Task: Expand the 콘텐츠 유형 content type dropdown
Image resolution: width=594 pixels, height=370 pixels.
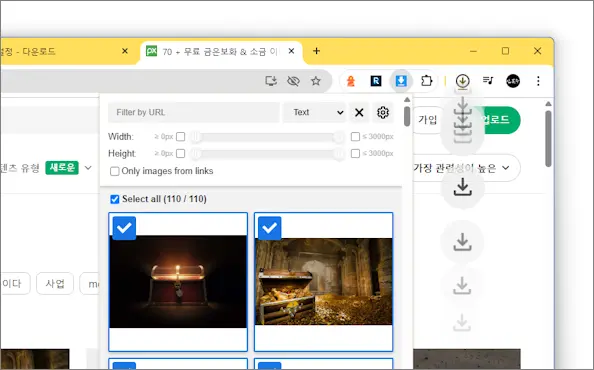Action: pyautogui.click(x=88, y=168)
